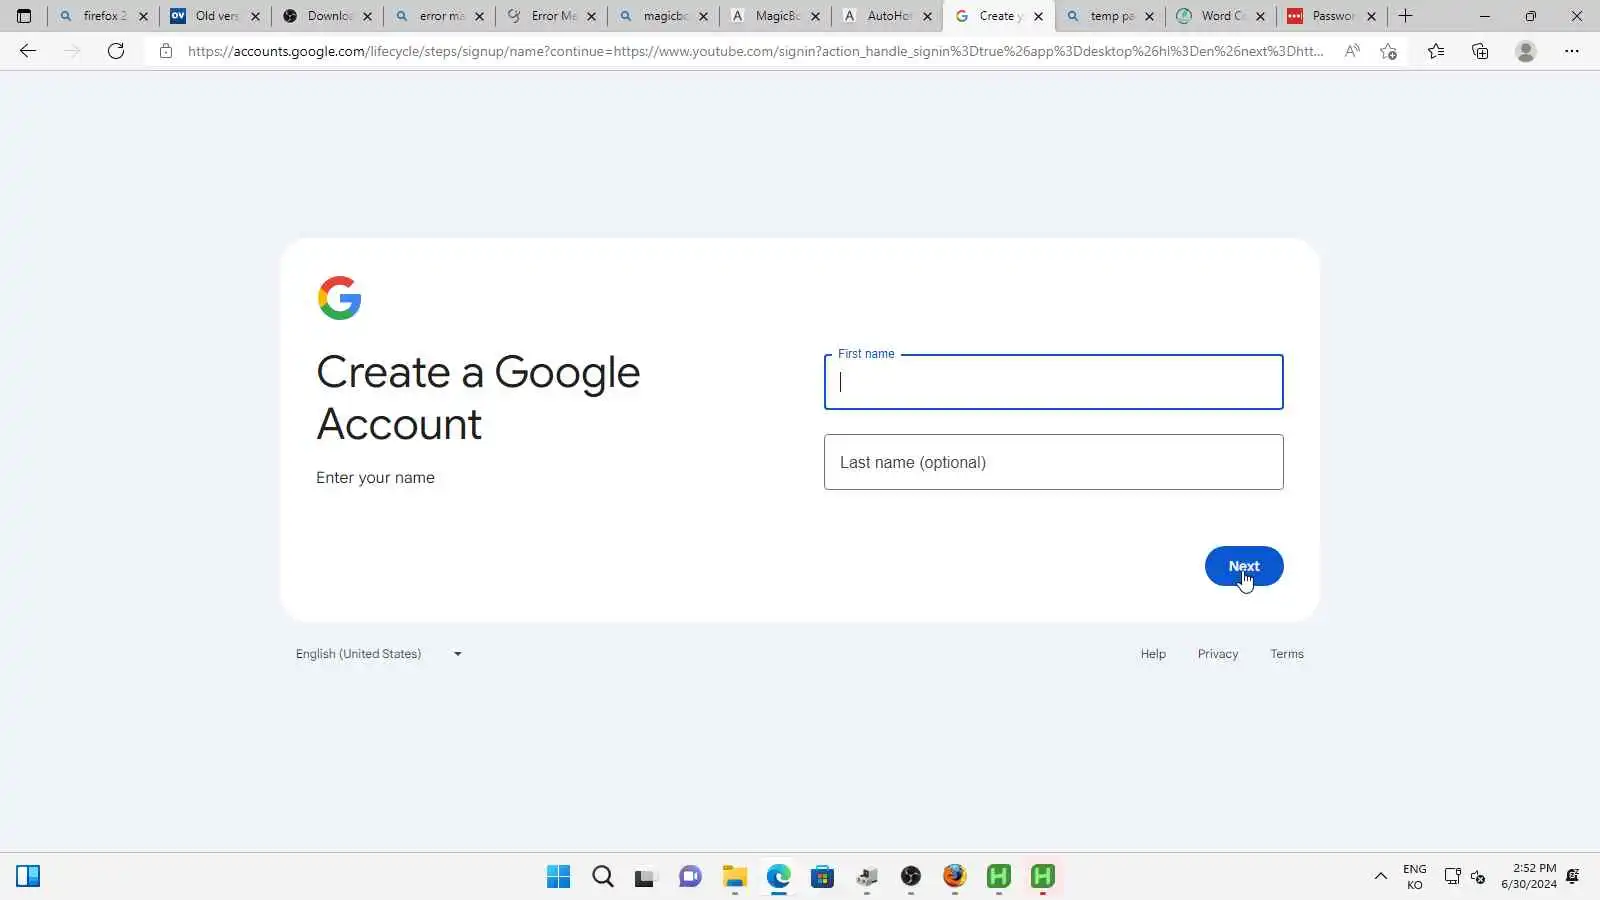Open the Favorites list icon
This screenshot has width=1600, height=900.
pyautogui.click(x=1436, y=51)
